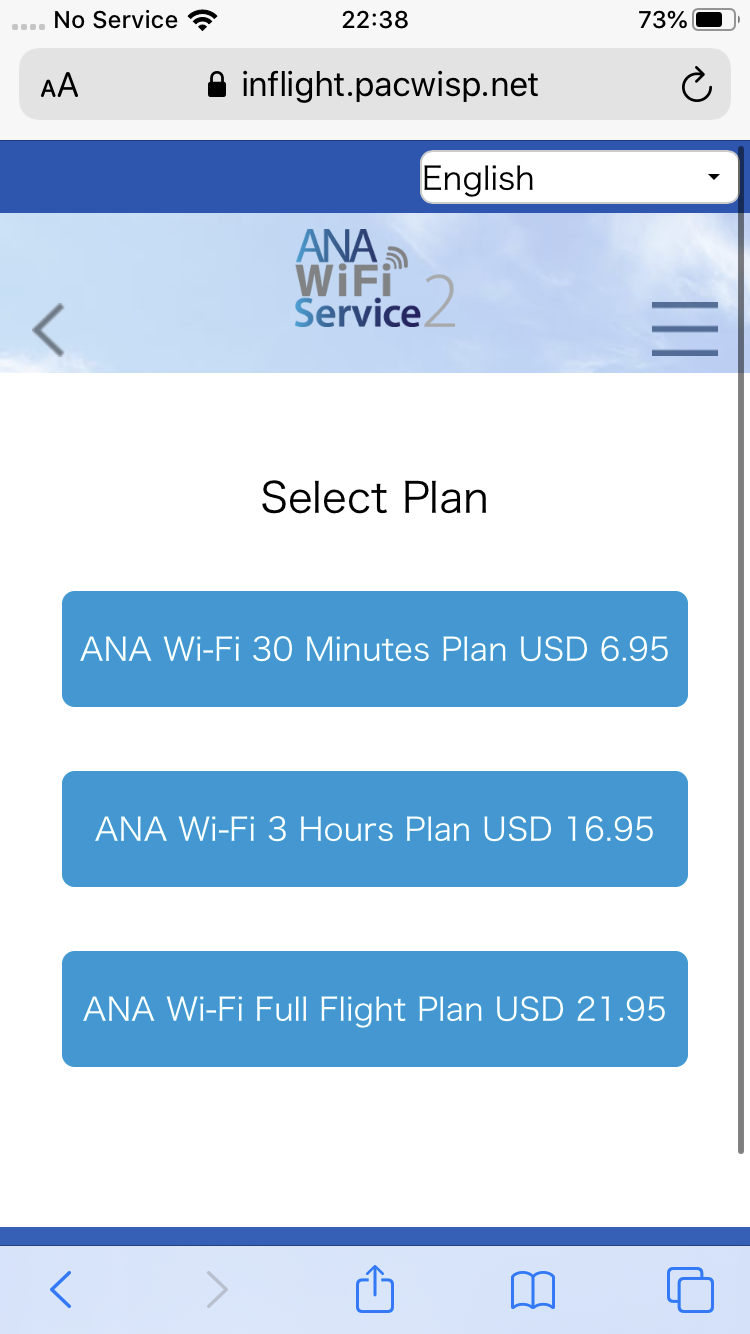750x1334 pixels.
Task: Tap the padlock icon in address bar
Action: tap(216, 86)
